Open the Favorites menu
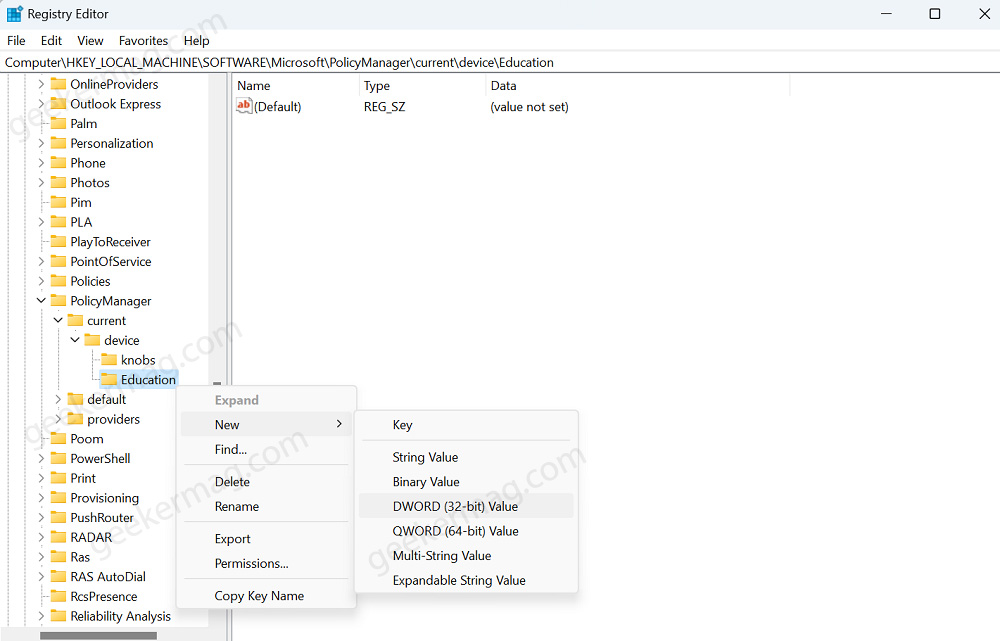Screen dimensions: 1000x641 143,41
